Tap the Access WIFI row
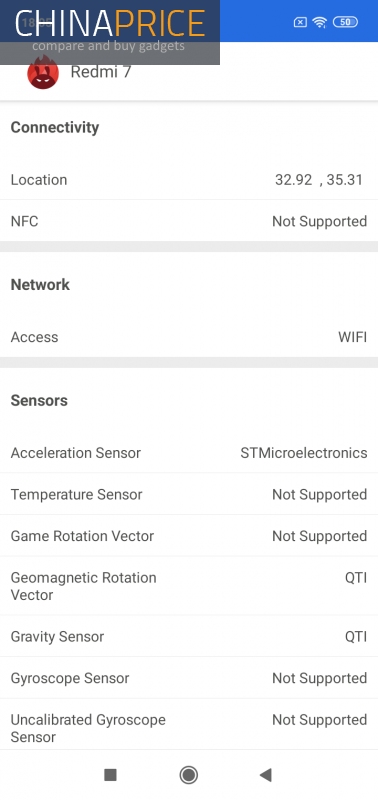Viewport: 378px width, 800px height. tap(189, 337)
